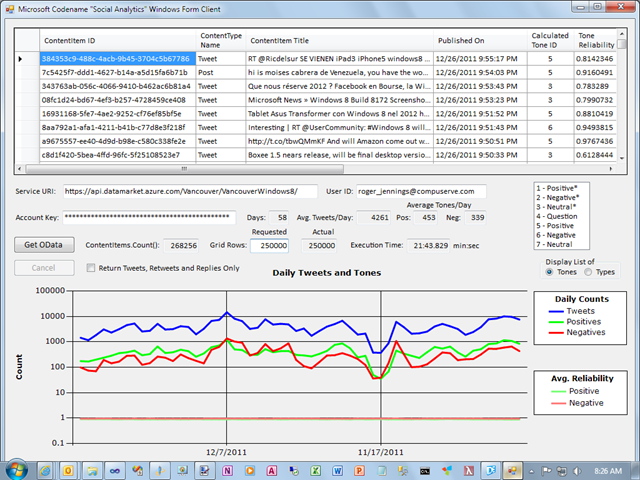Open the Windows Start menu orb
This screenshot has height=480, width=640.
pyautogui.click(x=18, y=468)
